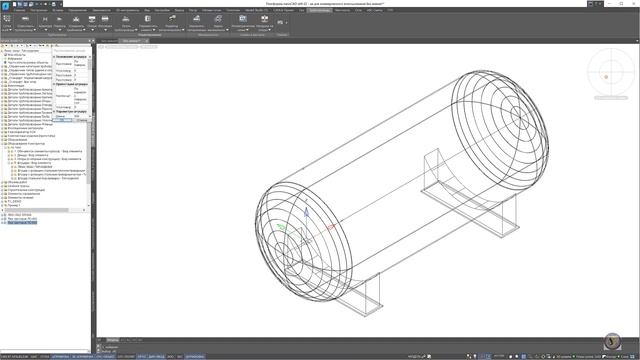This screenshot has height=360, width=640.
Task: Toggle СЕТКА grid display in status bar
Action: [x=44, y=357]
